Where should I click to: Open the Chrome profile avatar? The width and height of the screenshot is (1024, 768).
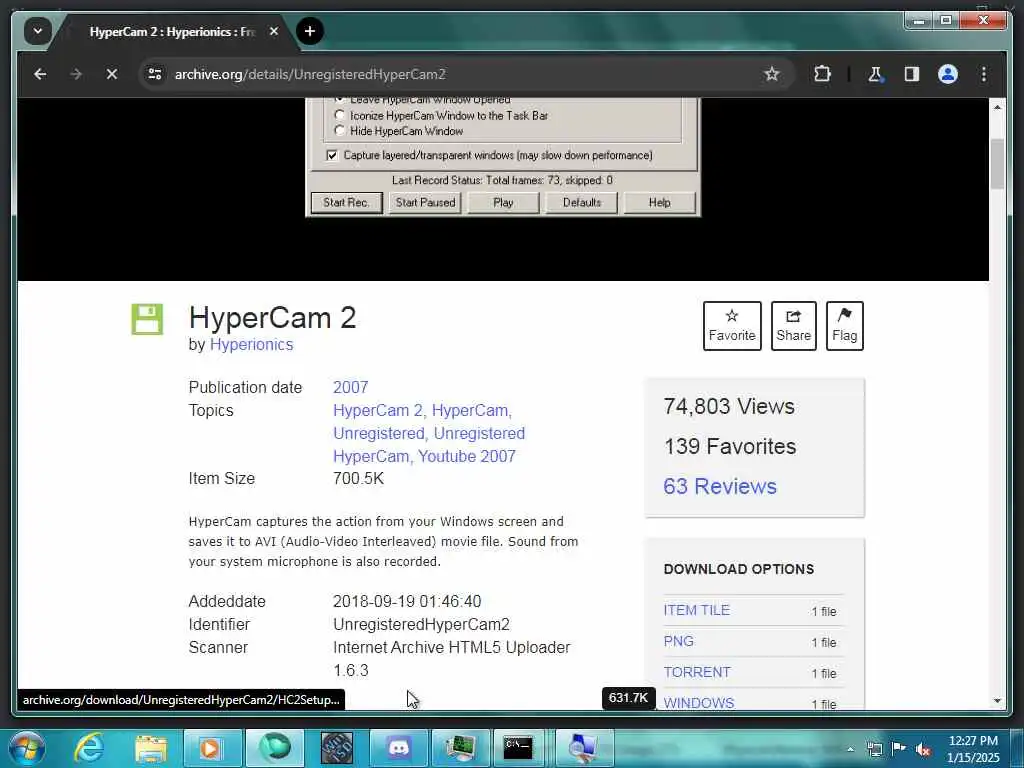(x=948, y=74)
